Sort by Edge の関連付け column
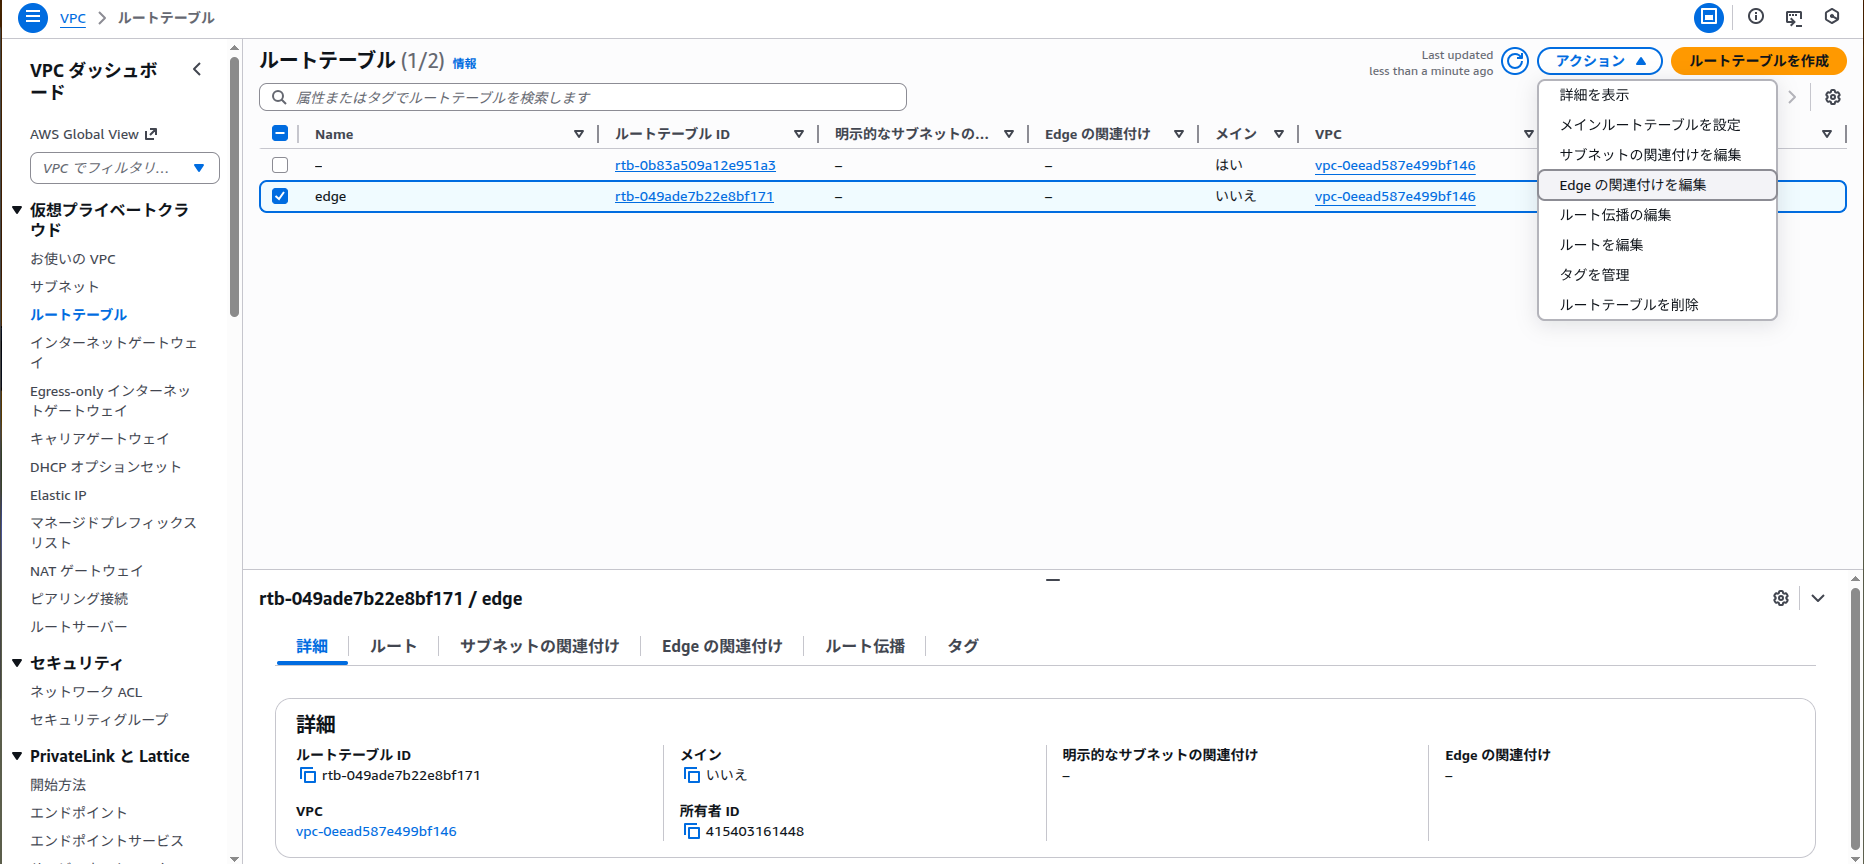This screenshot has width=1864, height=864. click(x=1179, y=134)
